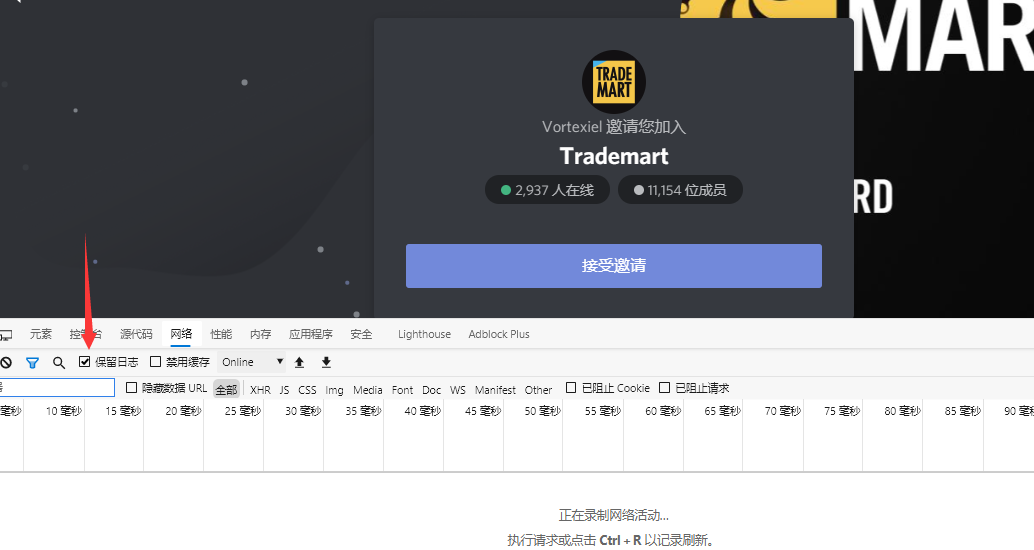Image resolution: width=1034 pixels, height=550 pixels.
Task: Filter requests by CSS
Action: point(307,390)
